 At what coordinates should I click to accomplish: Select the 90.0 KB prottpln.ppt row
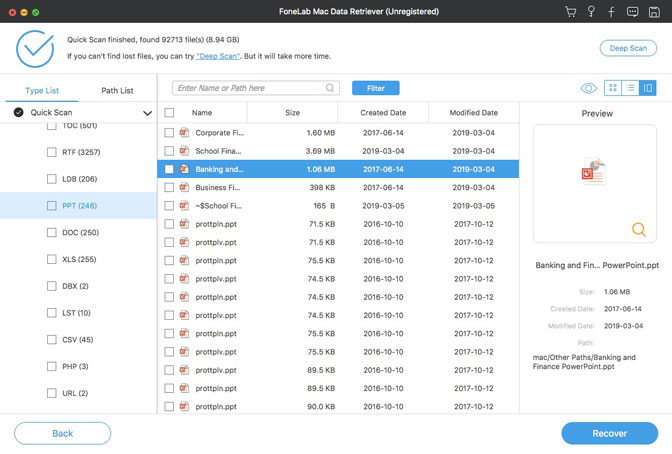(338, 406)
